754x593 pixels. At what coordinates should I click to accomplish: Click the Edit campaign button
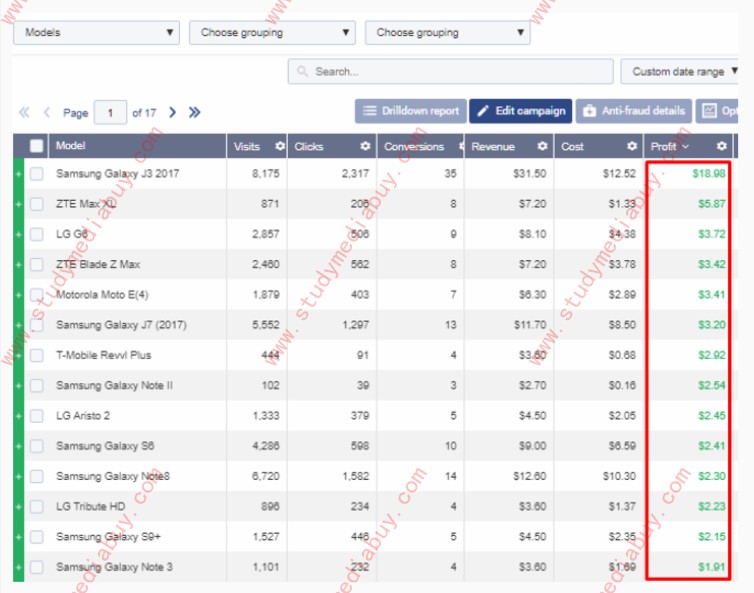[521, 111]
